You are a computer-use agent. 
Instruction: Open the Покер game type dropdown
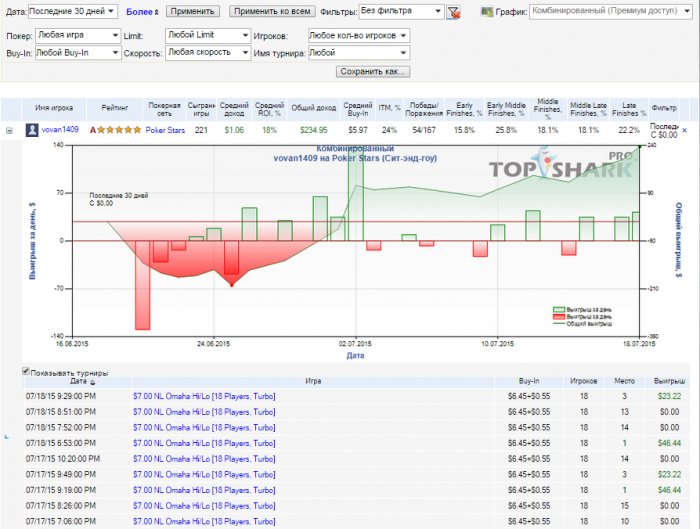77,35
